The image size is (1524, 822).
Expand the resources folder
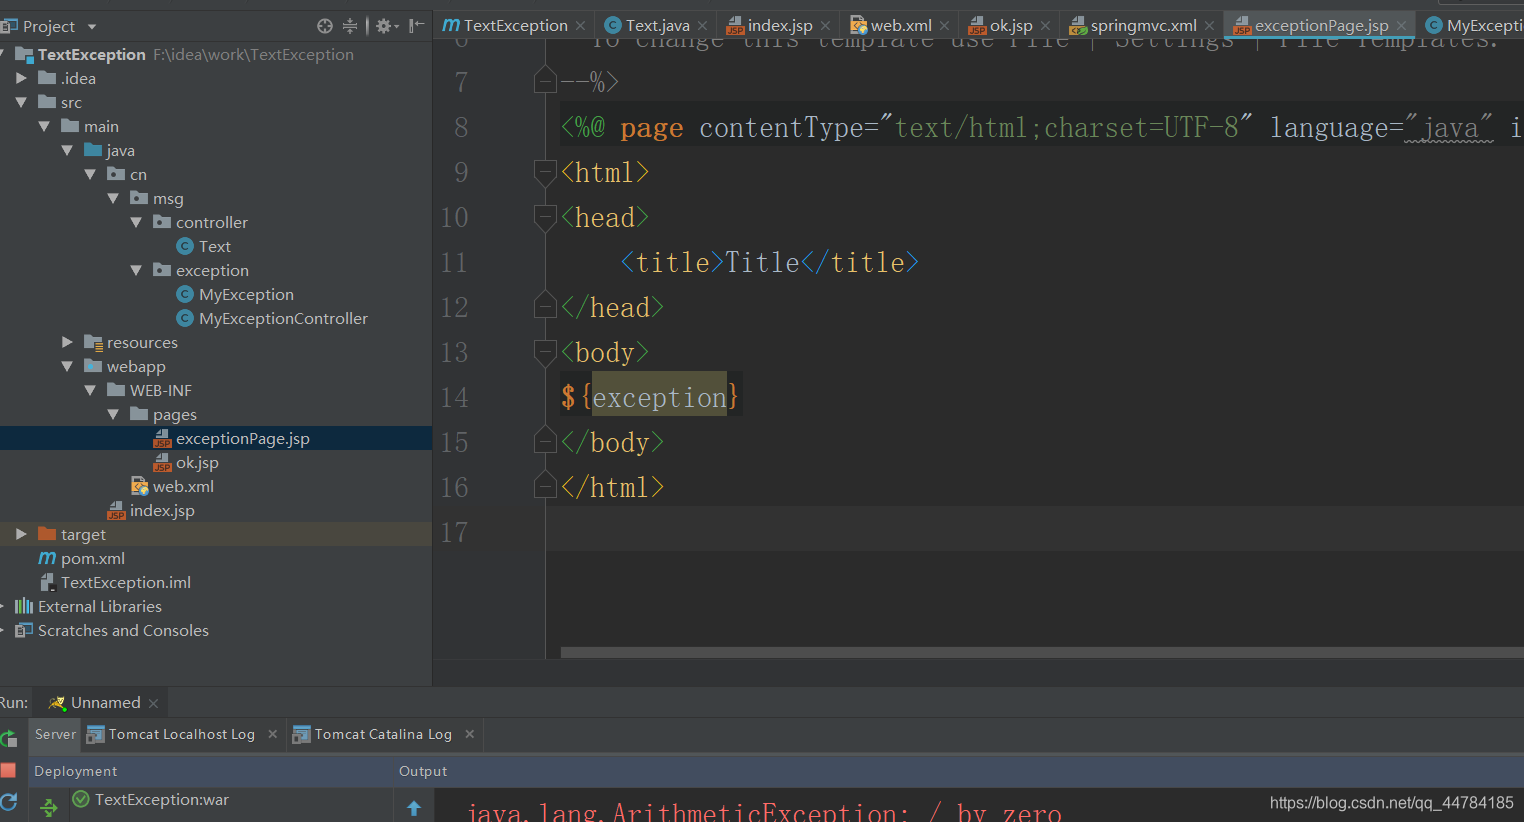coord(67,342)
